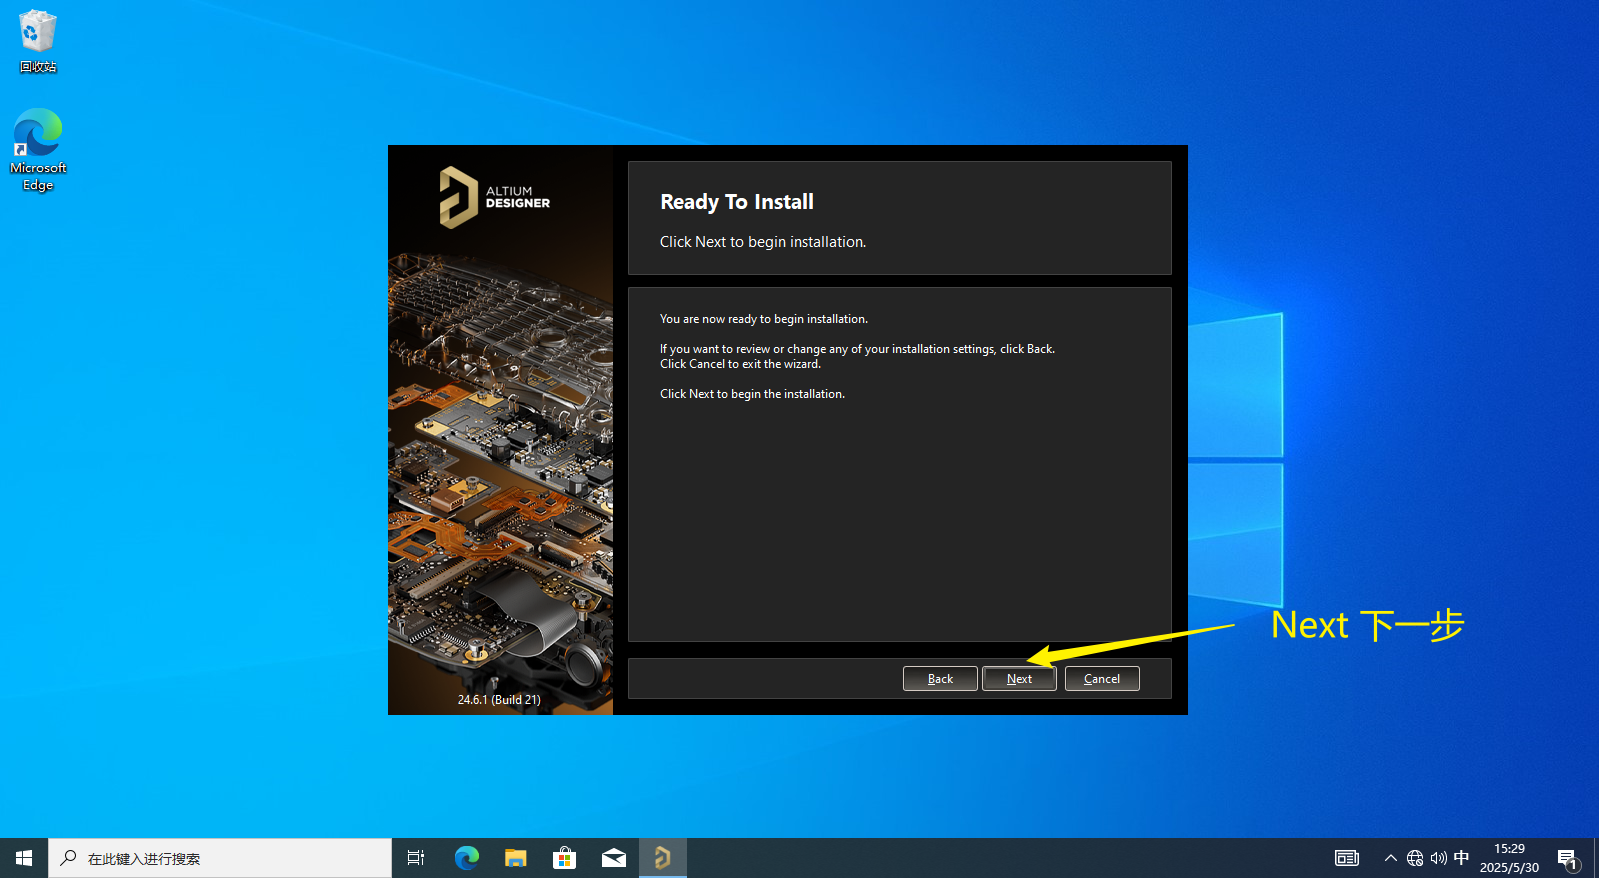Screen dimensions: 1599x878
Task: Click the Altium Designer logo
Action: click(x=495, y=197)
